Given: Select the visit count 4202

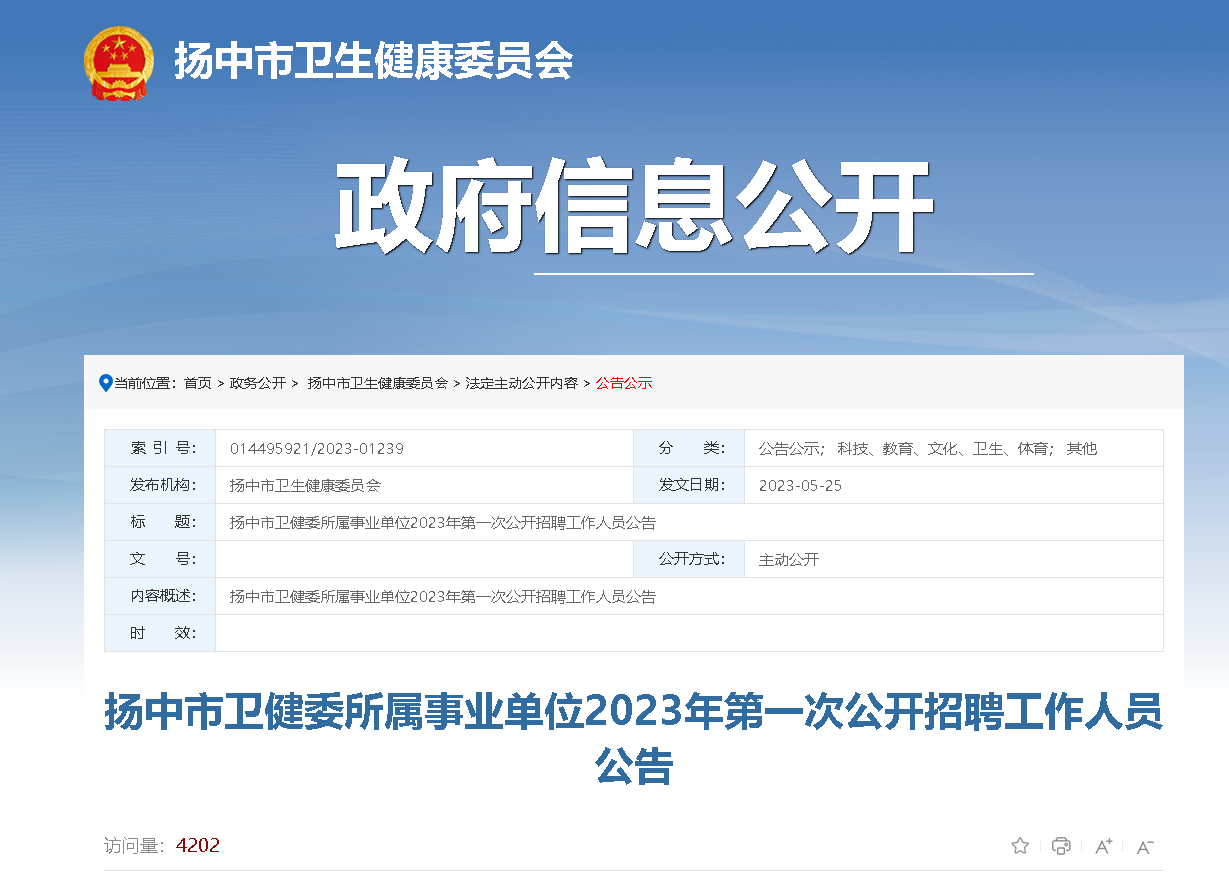Looking at the screenshot, I should pos(198,846).
